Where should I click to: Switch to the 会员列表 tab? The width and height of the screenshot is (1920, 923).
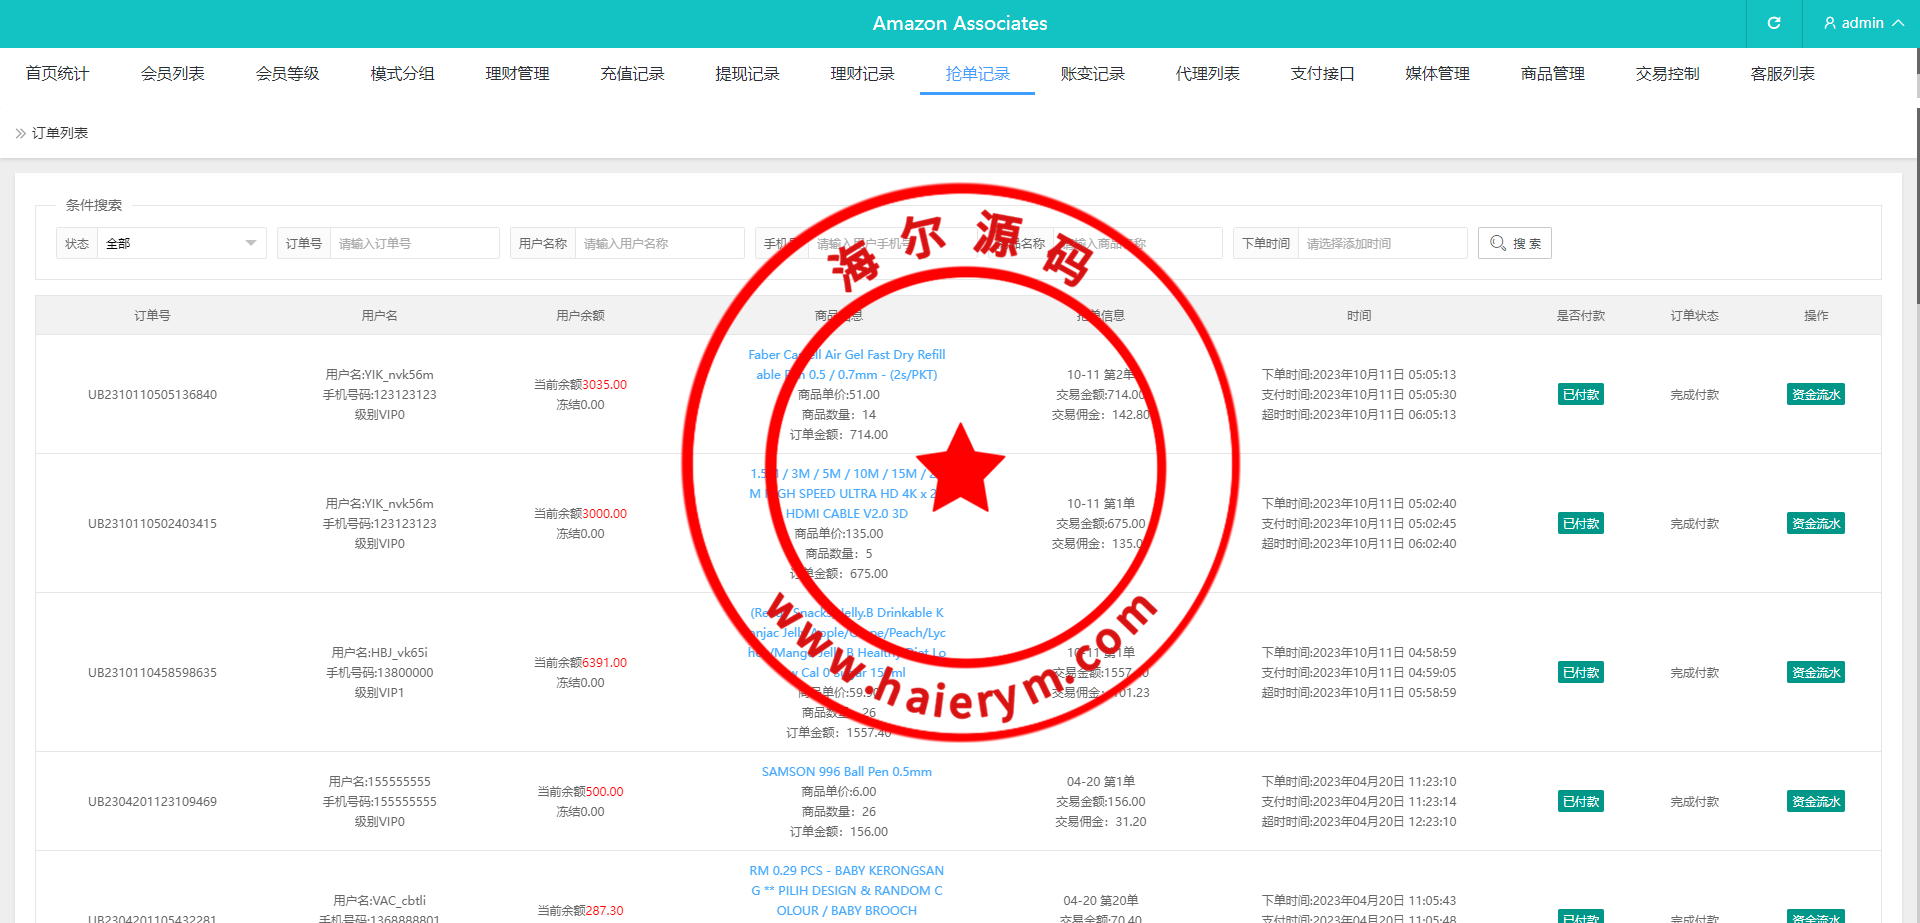[x=172, y=74]
